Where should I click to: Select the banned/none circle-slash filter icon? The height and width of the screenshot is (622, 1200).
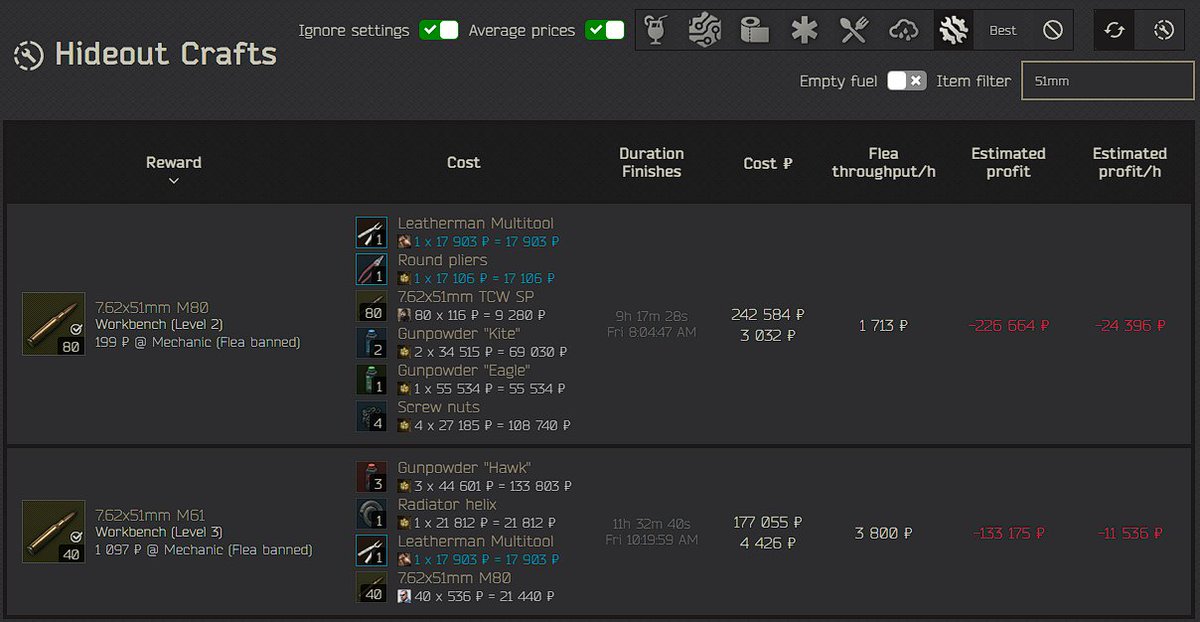1052,30
